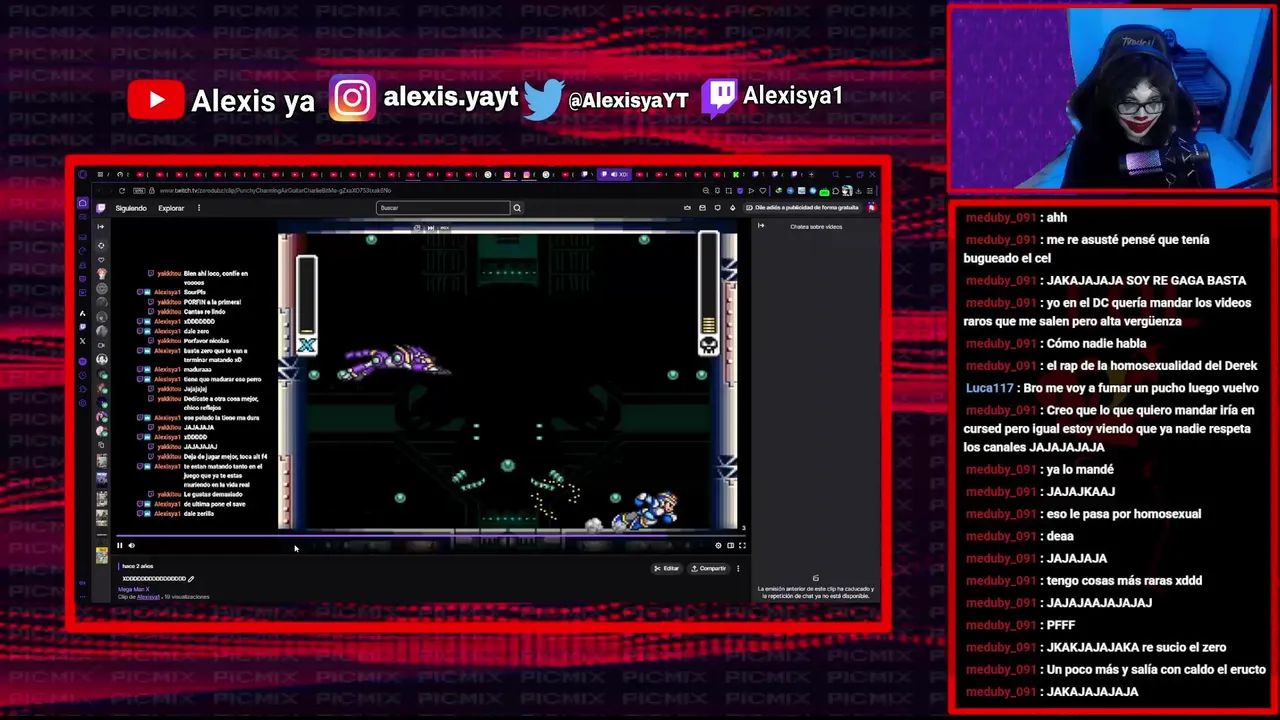
Task: Switch the player to fullscreen
Action: [x=742, y=545]
